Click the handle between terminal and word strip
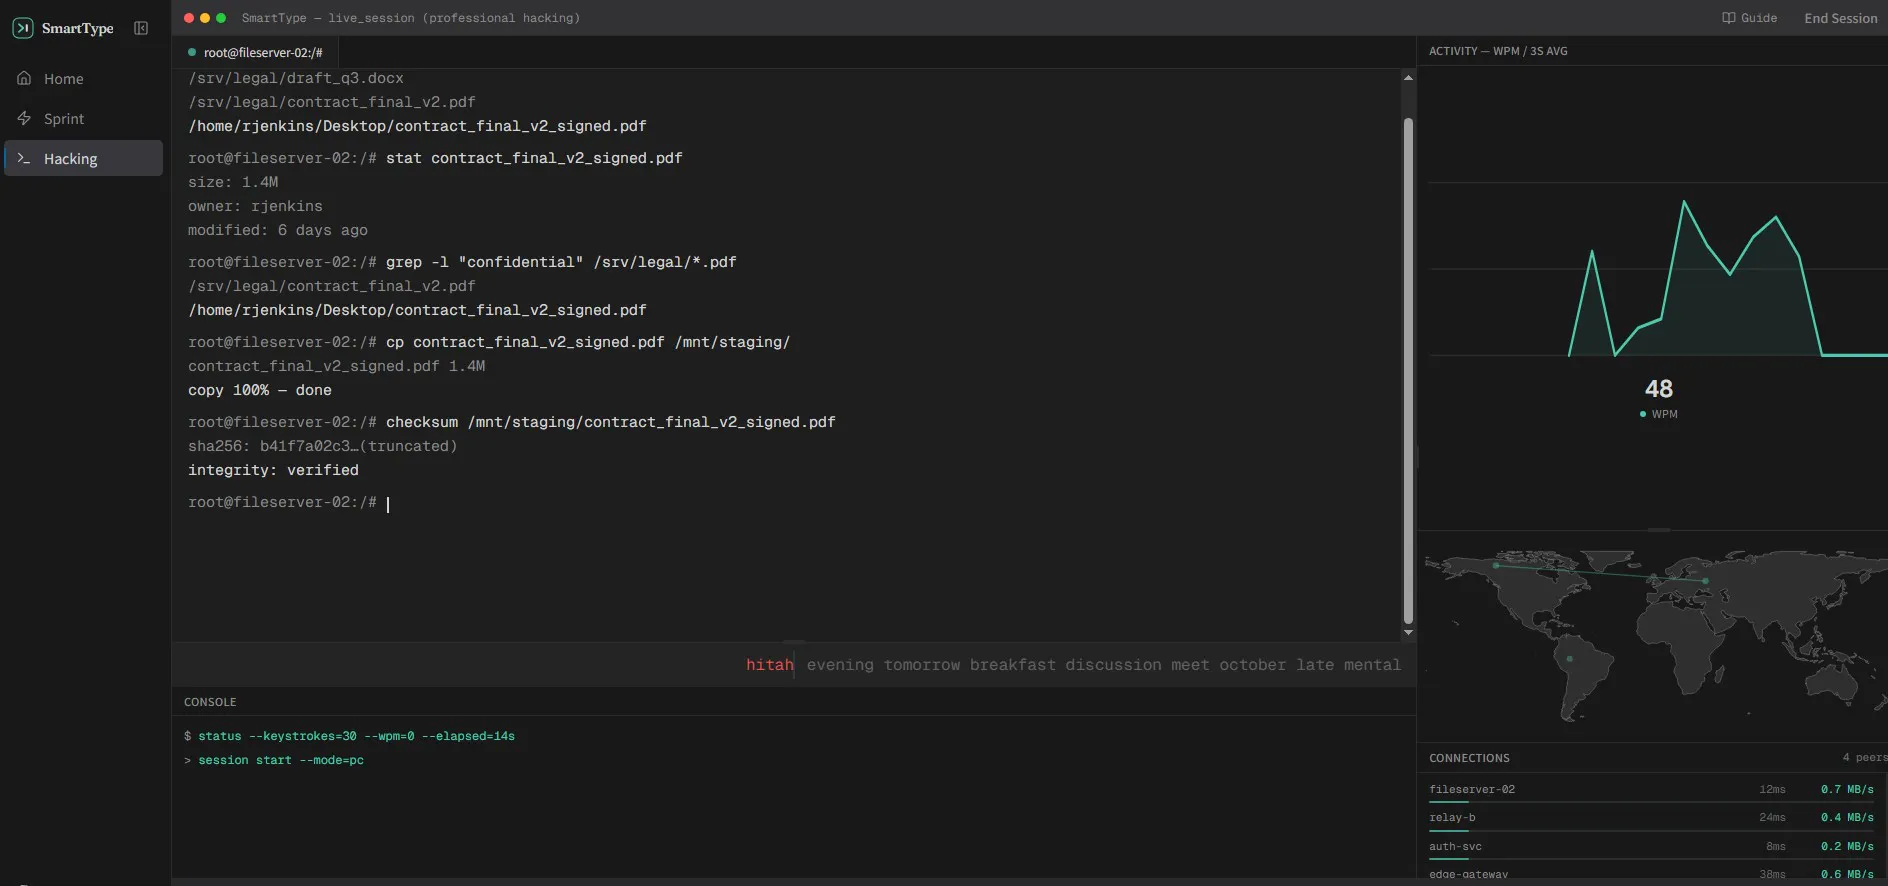1888x886 pixels. tap(794, 642)
